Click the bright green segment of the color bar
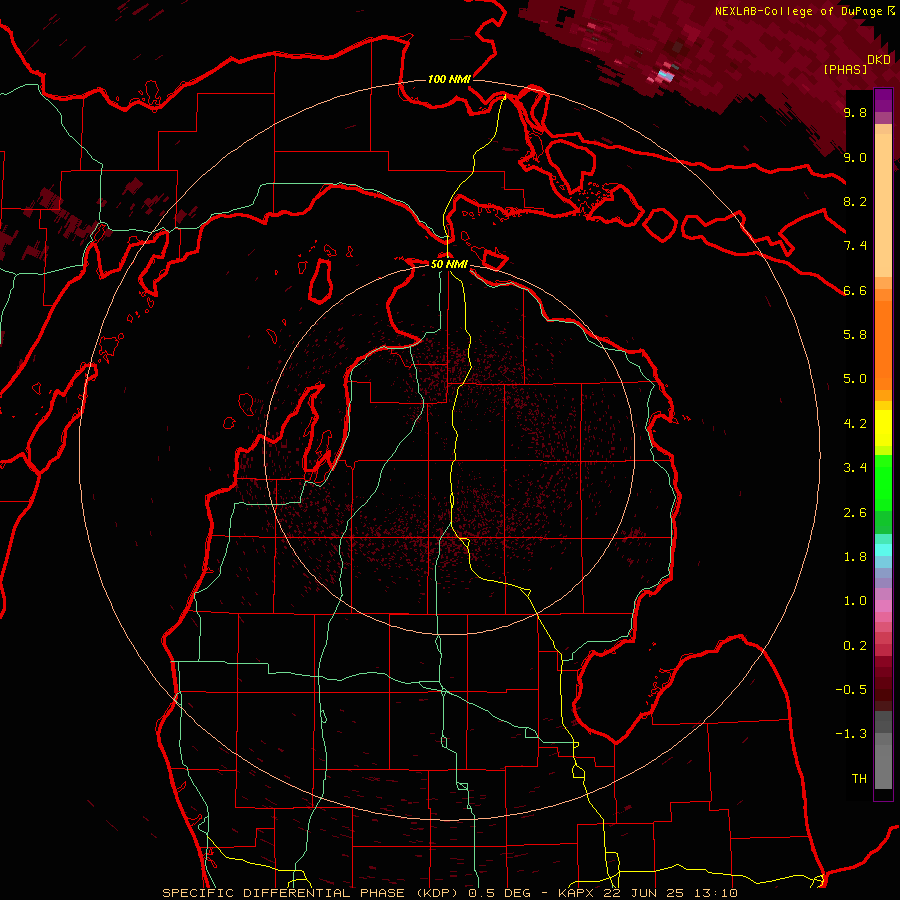The width and height of the screenshot is (900, 900). coord(883,483)
